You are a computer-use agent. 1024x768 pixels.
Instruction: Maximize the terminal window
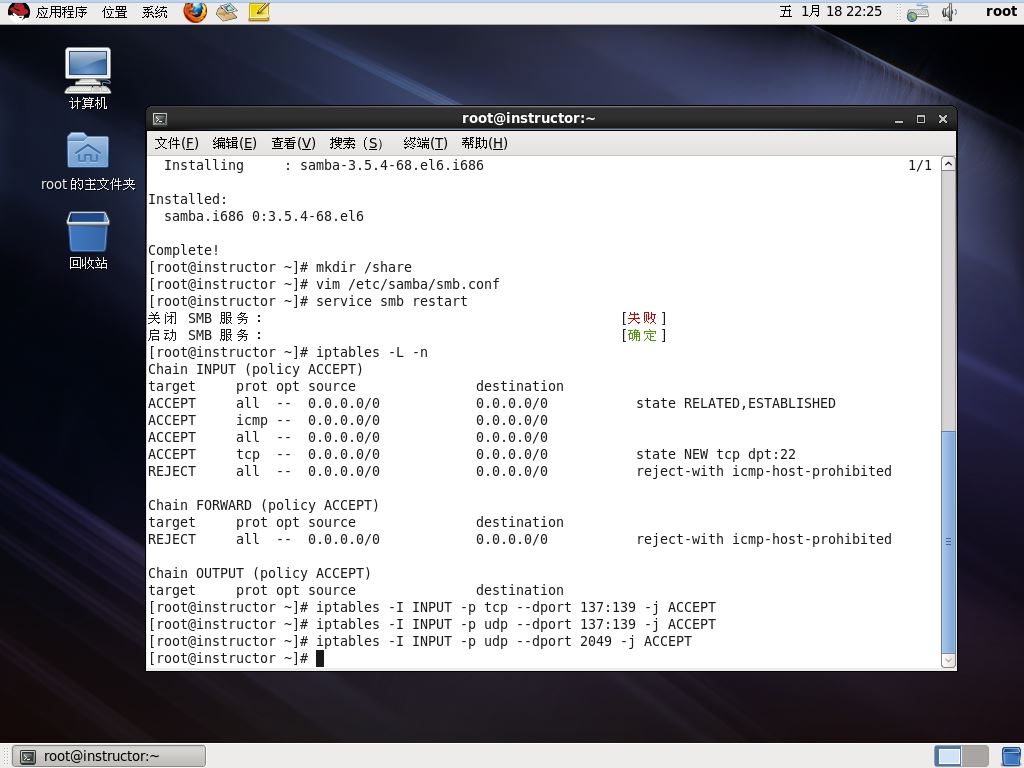point(921,119)
